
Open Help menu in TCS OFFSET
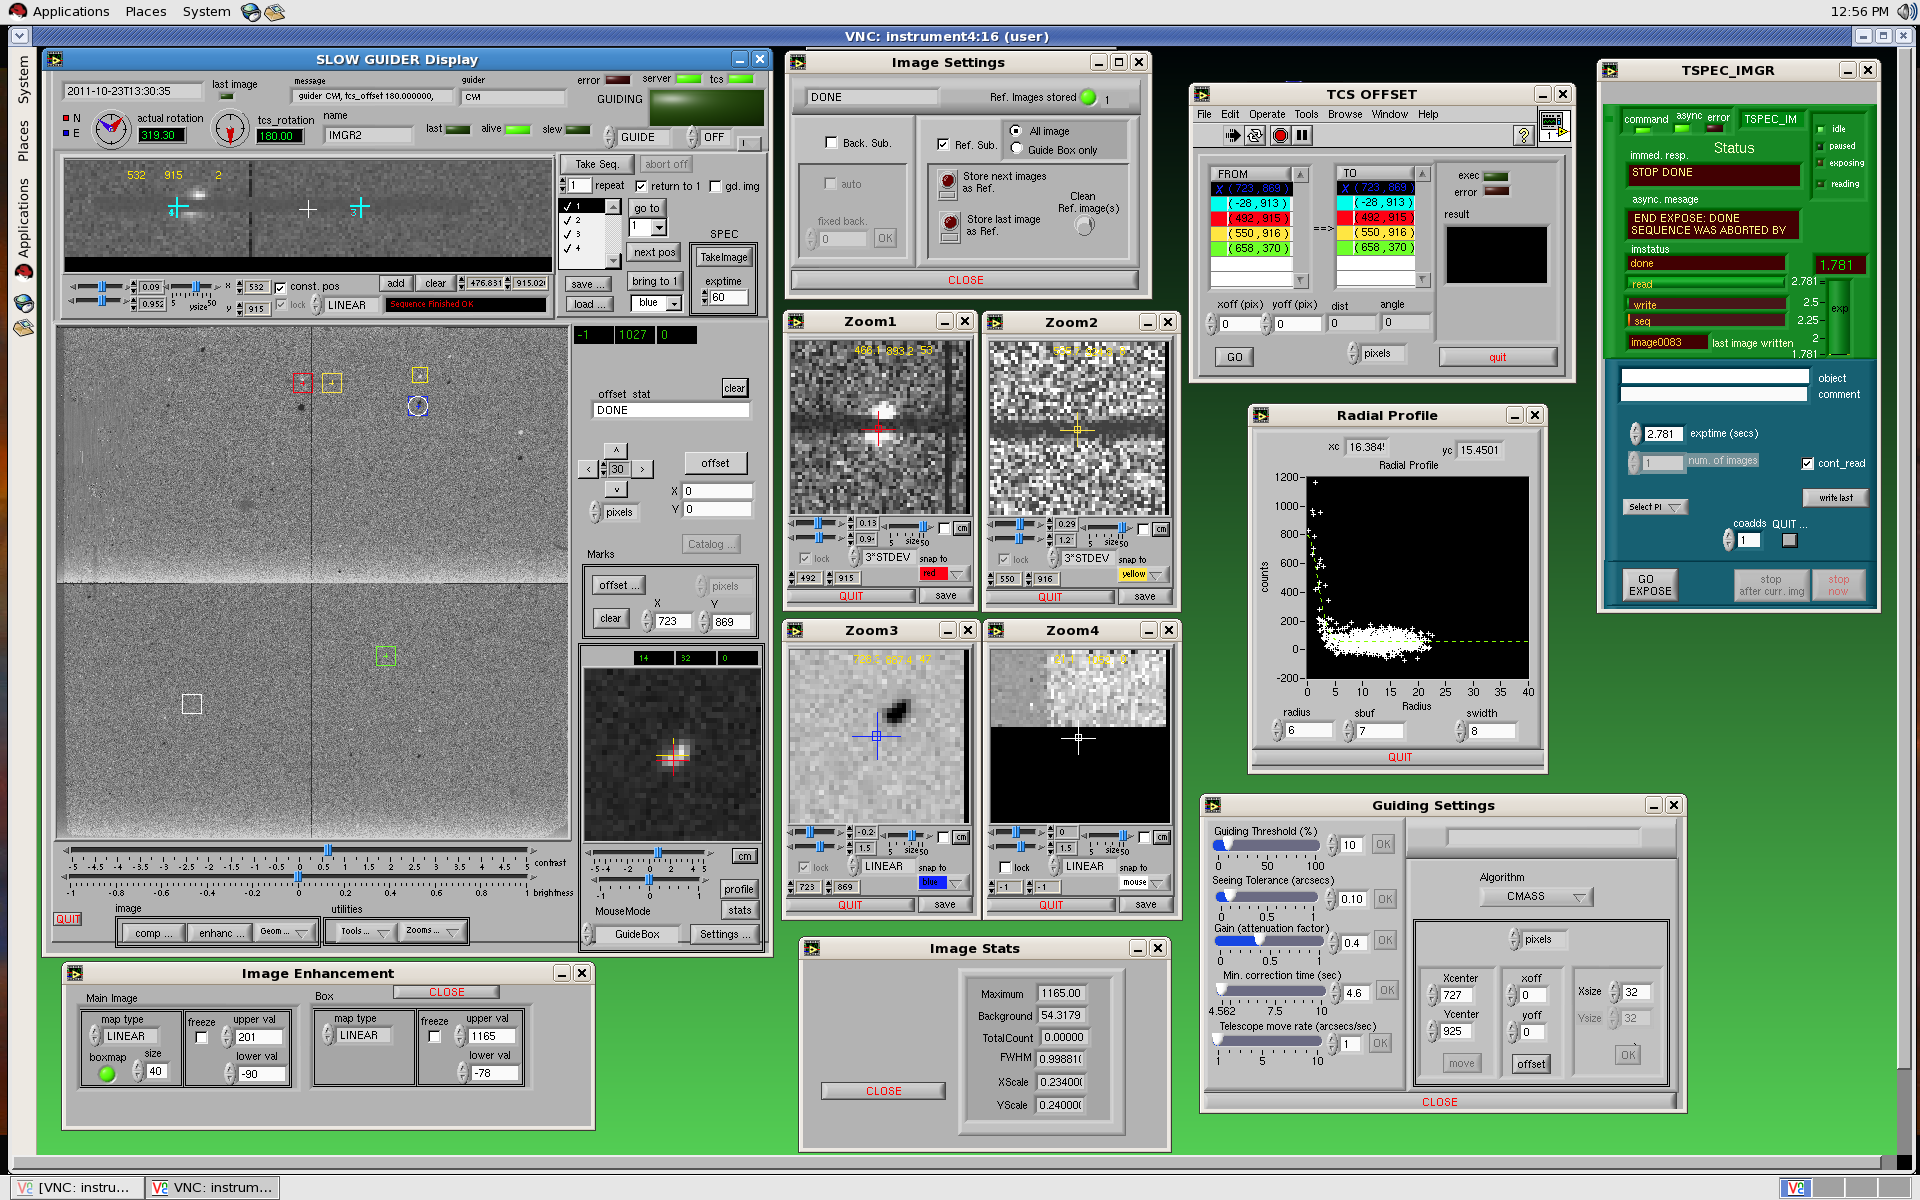[x=1428, y=114]
